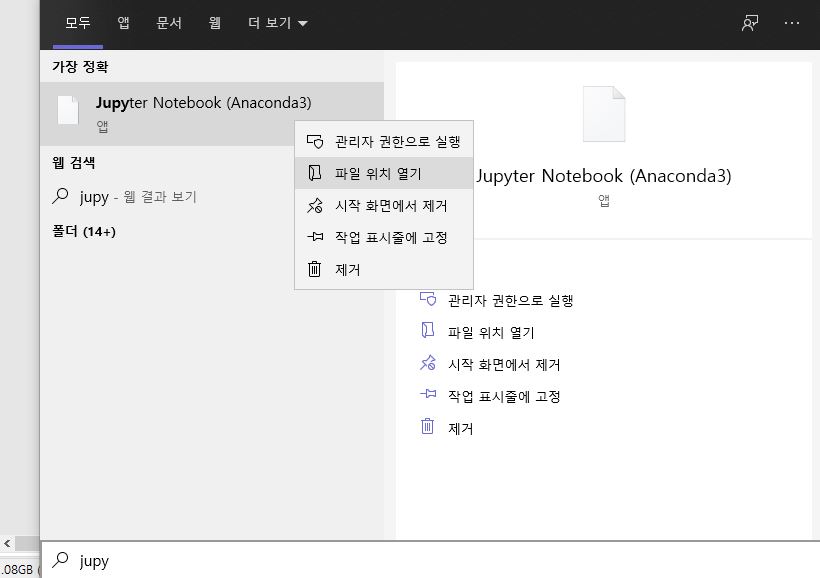
Task: Open the three-dot options menu
Action: tap(792, 23)
